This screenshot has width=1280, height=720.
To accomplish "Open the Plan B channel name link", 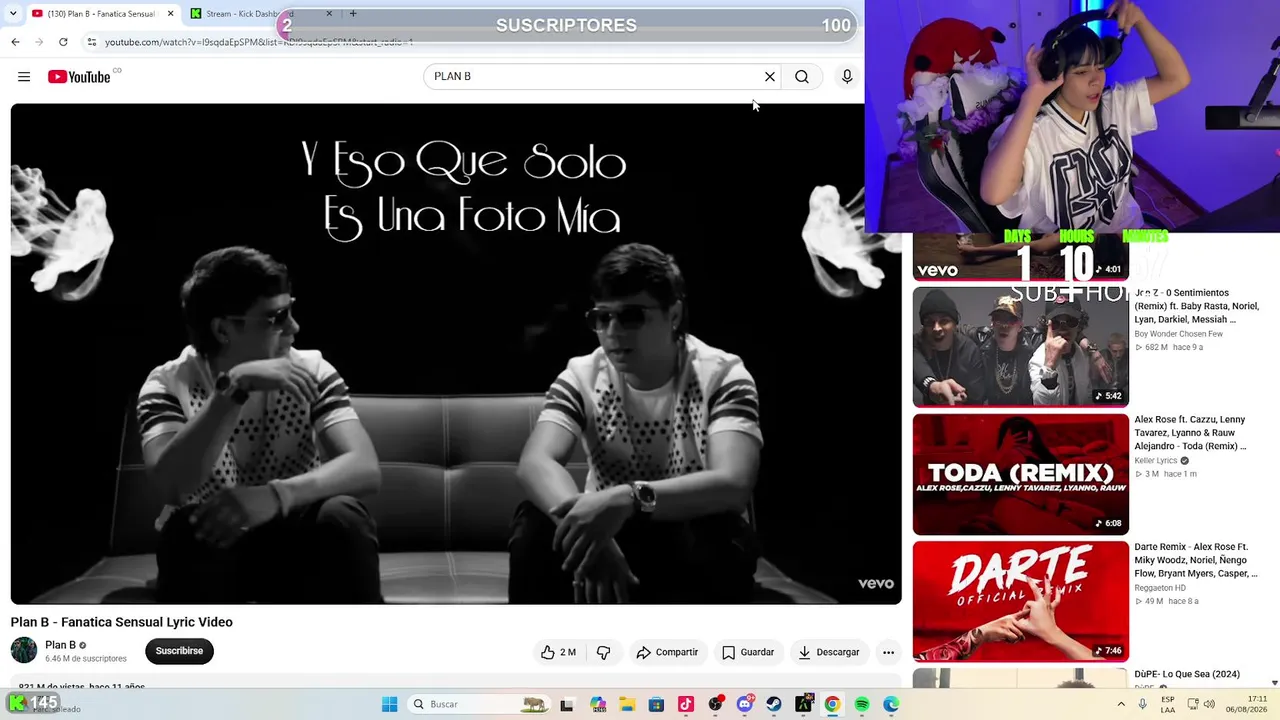I will point(60,645).
